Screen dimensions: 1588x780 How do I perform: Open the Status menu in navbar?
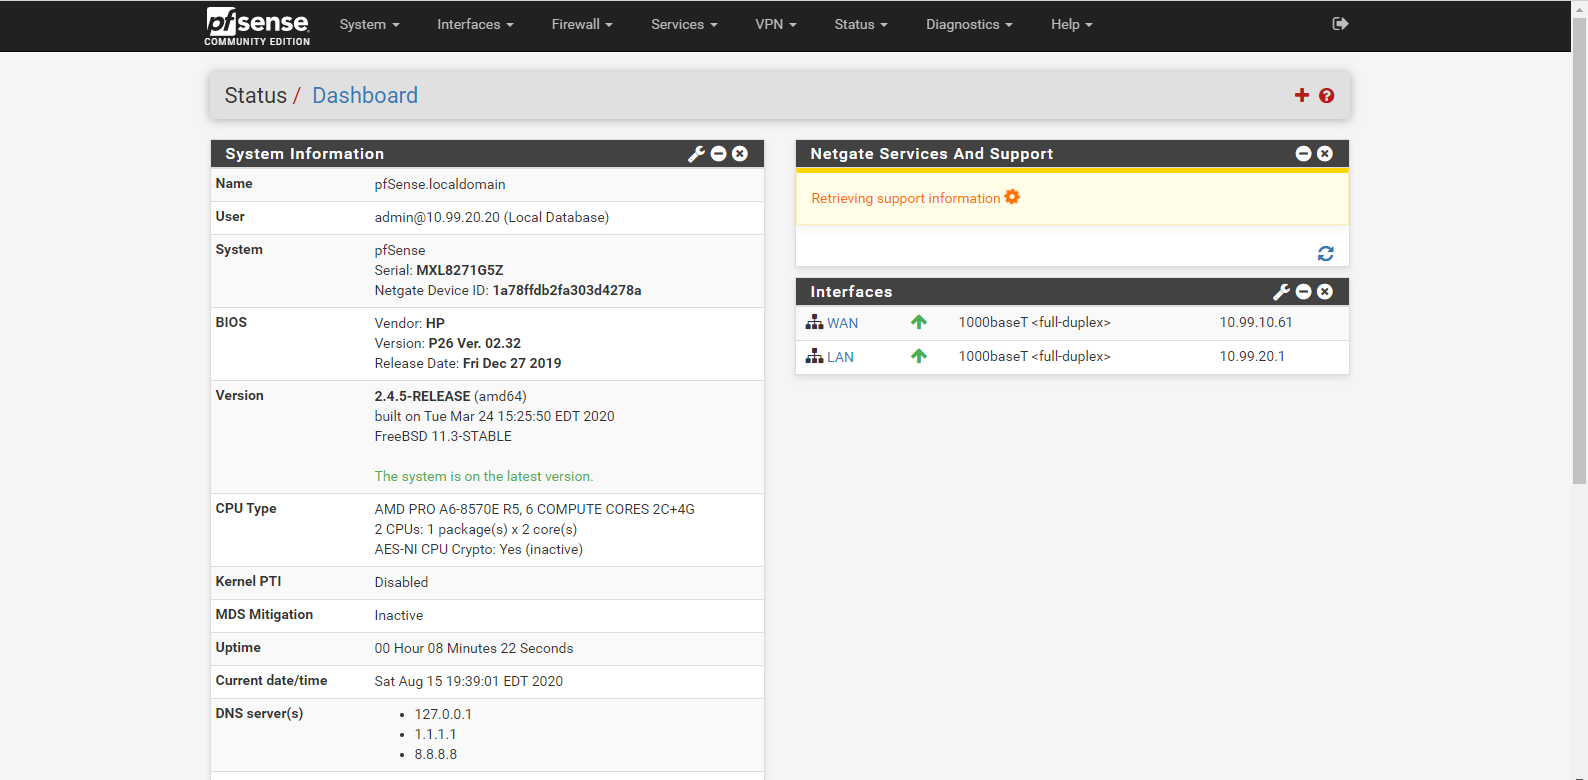861,25
